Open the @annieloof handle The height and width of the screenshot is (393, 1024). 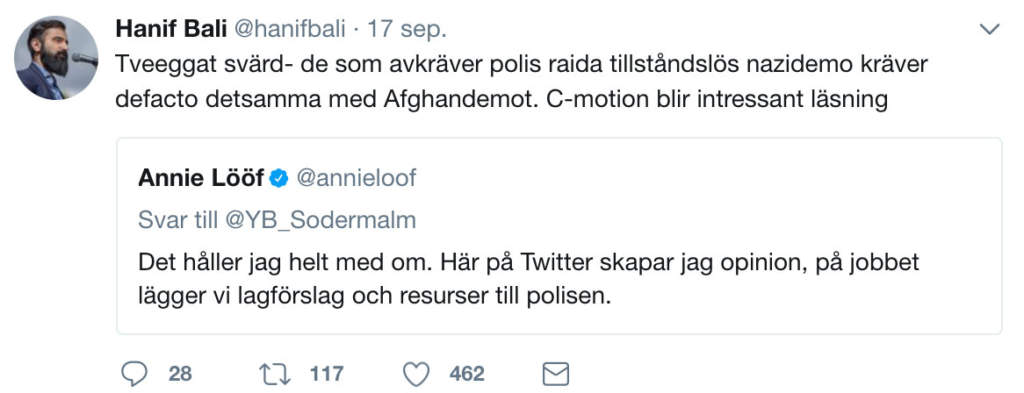[x=356, y=178]
